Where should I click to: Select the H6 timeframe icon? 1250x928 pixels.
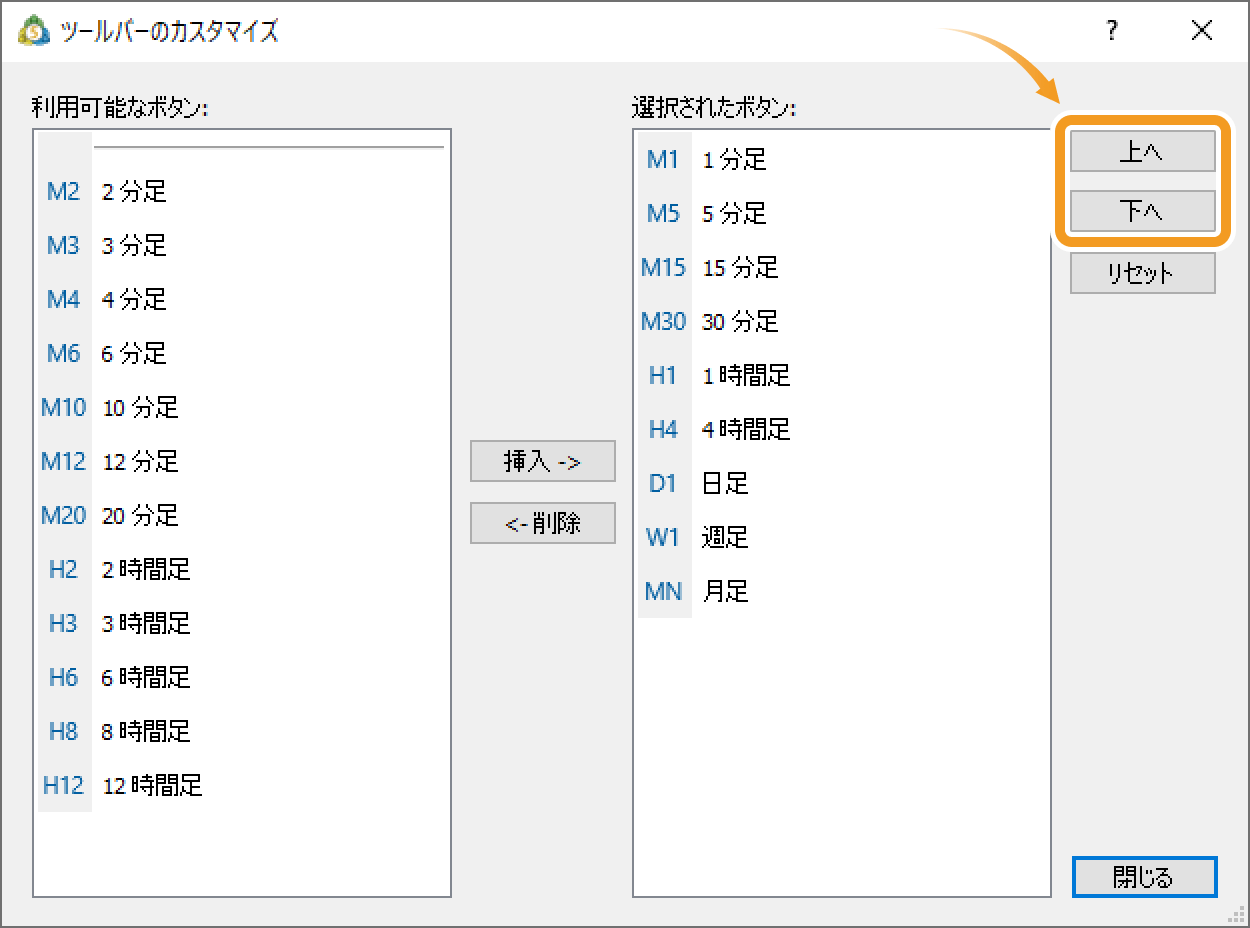(63, 678)
